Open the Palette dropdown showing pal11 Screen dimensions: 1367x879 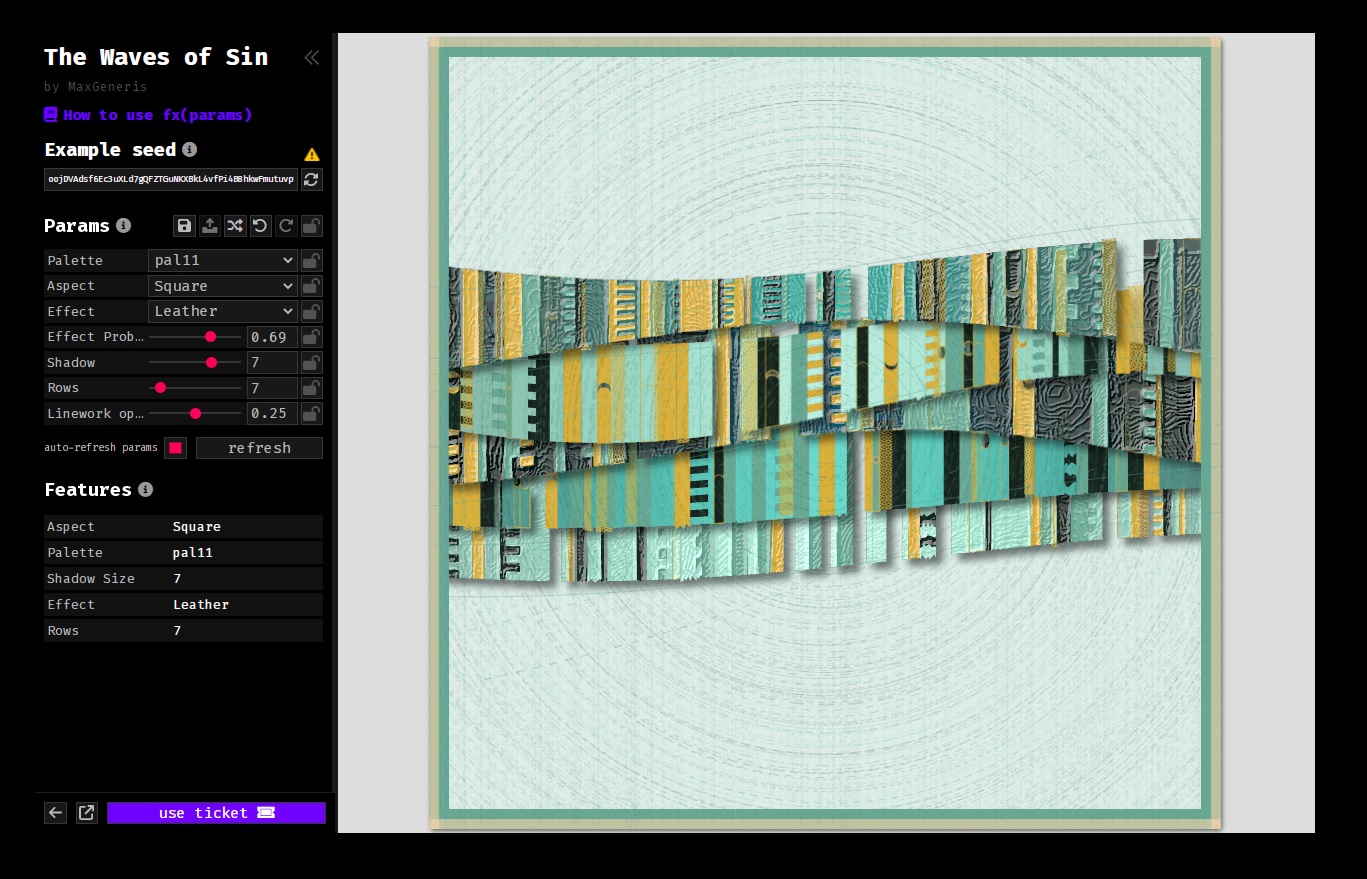[223, 261]
